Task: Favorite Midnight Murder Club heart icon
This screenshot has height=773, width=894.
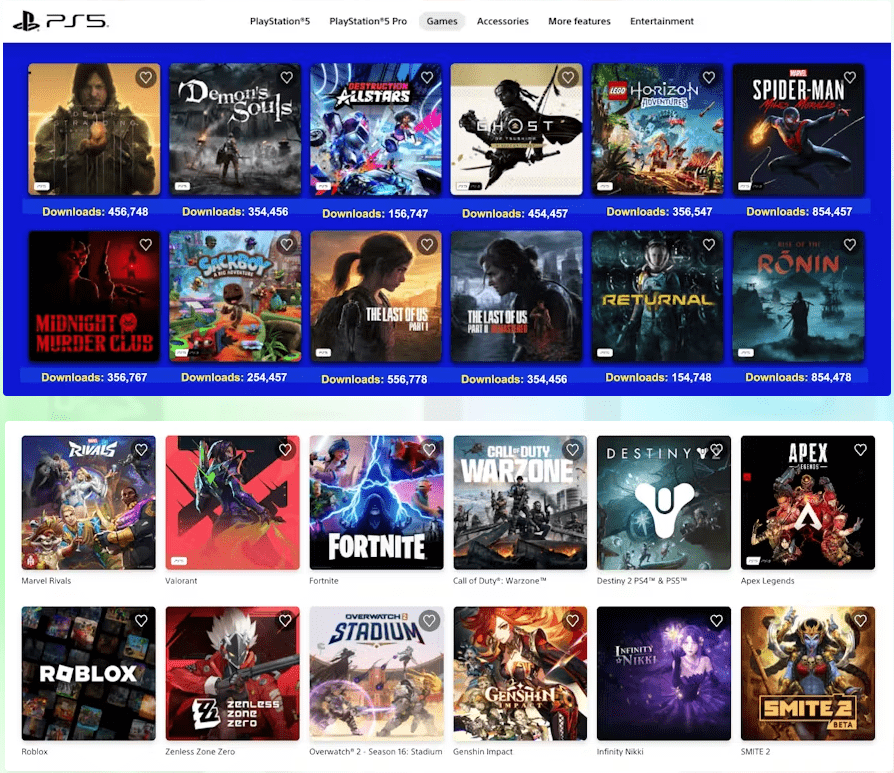Action: (146, 245)
